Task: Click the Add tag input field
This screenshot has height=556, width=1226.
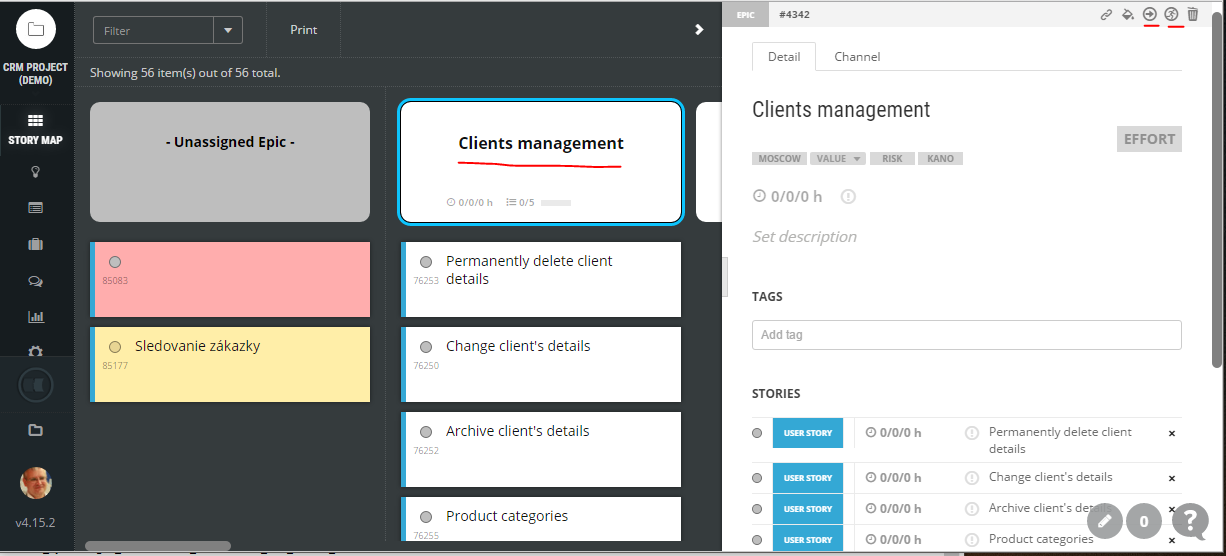Action: point(967,334)
